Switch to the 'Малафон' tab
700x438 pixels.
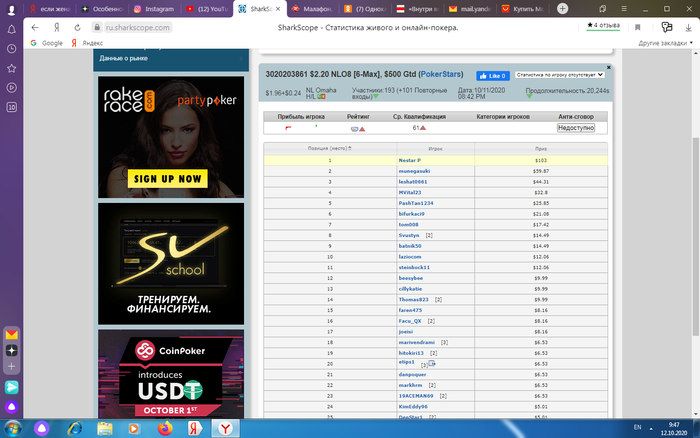pos(312,9)
